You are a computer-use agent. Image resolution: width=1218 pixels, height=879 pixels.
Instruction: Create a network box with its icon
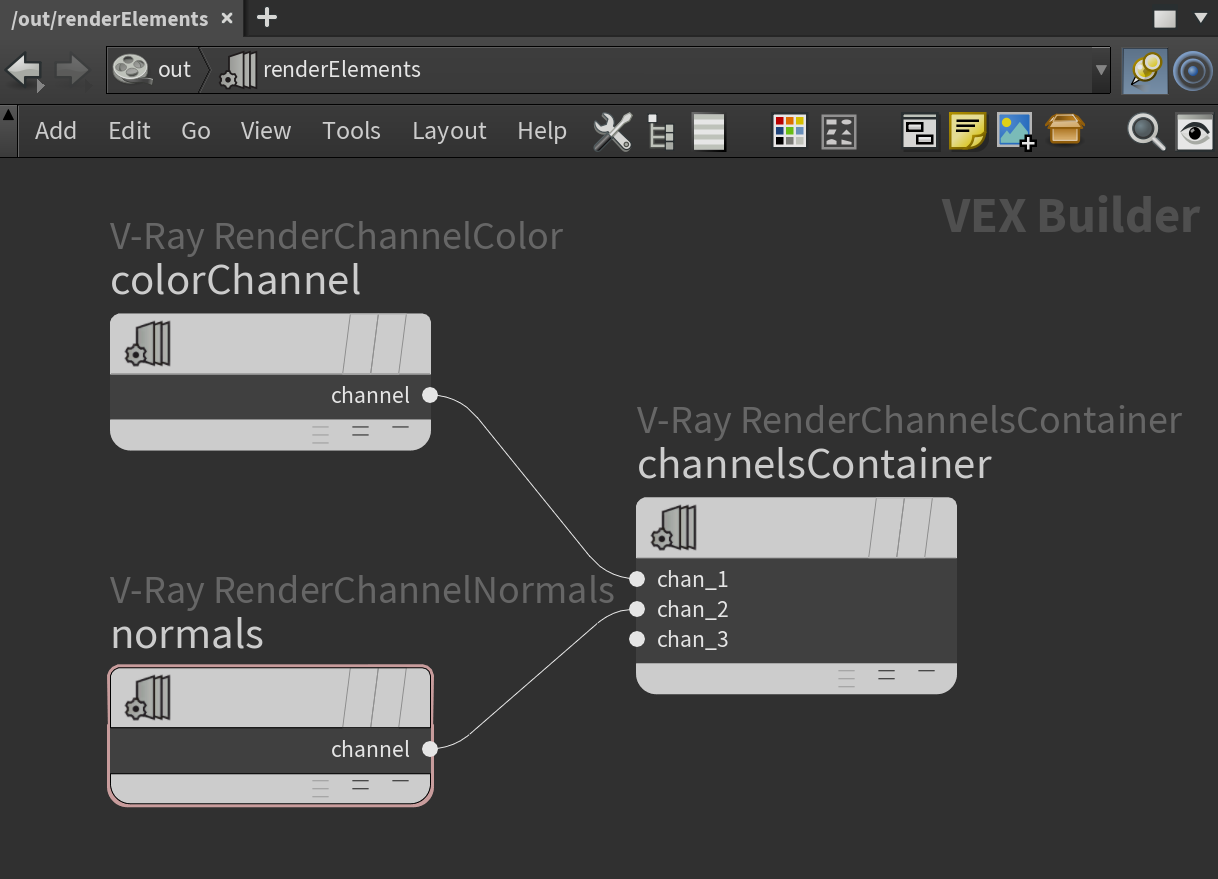coord(919,131)
